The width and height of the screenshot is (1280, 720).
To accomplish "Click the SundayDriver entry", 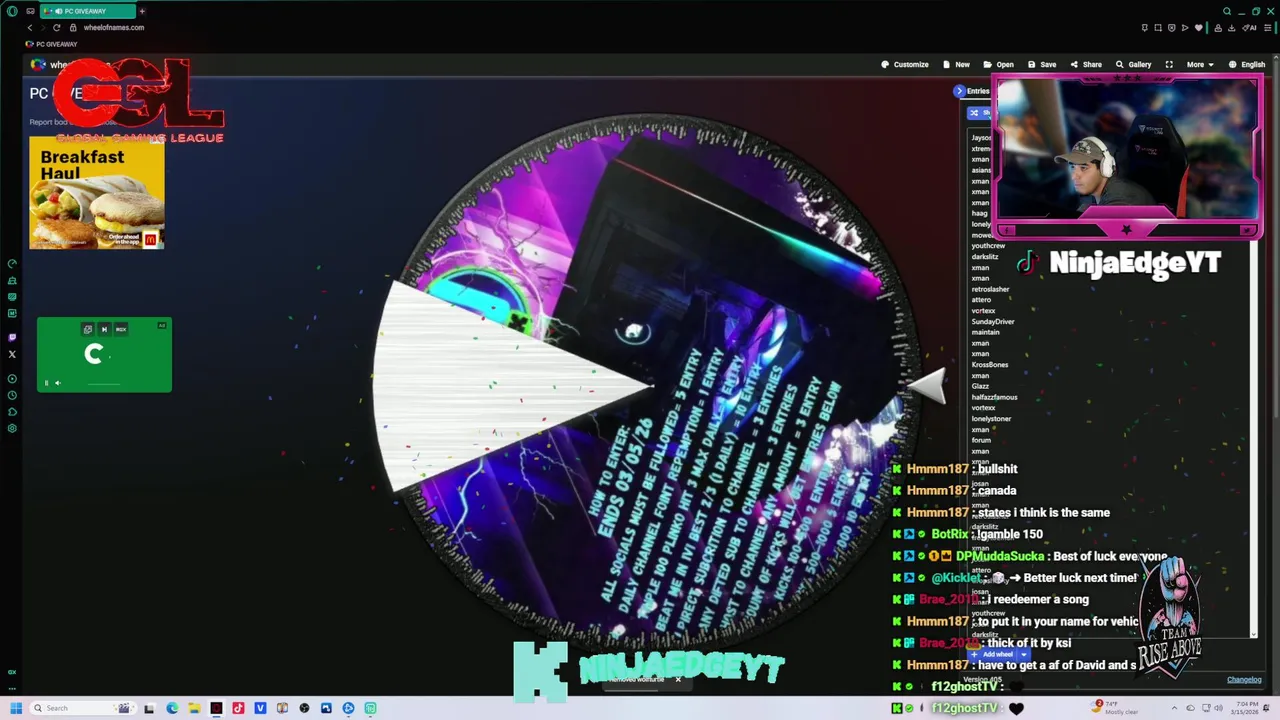I will [x=993, y=322].
